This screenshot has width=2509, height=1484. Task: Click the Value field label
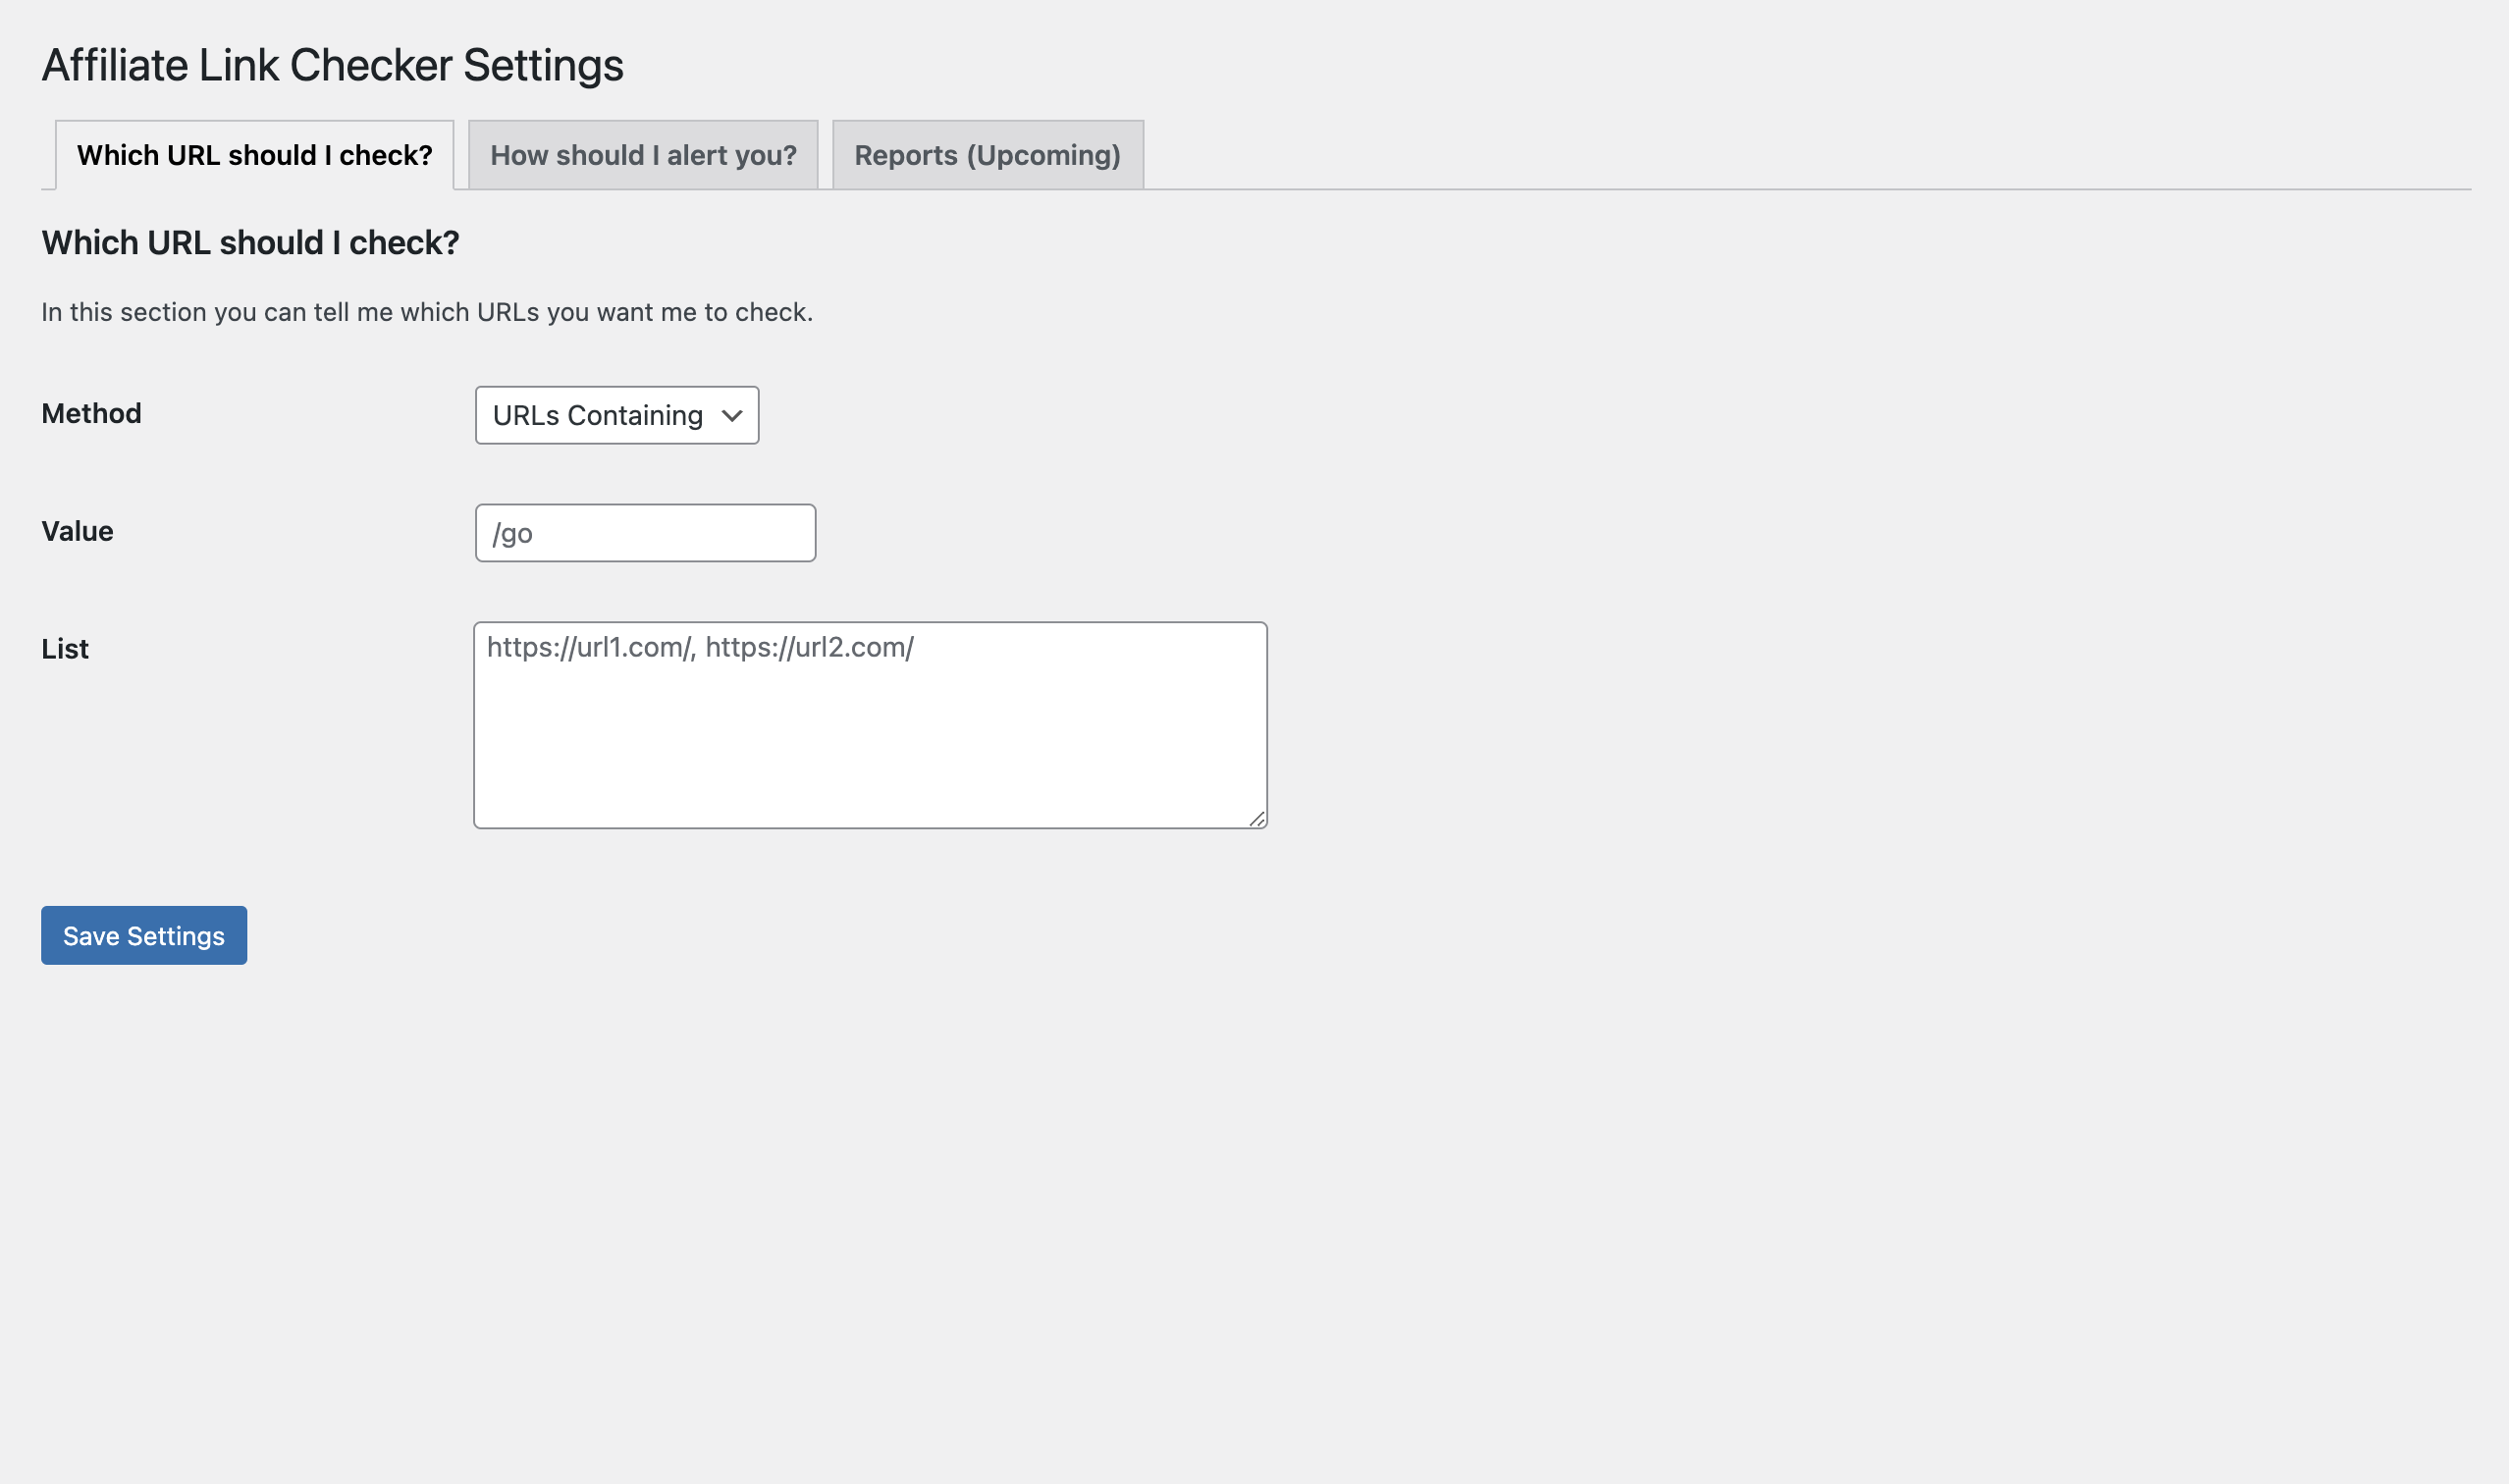pyautogui.click(x=77, y=531)
